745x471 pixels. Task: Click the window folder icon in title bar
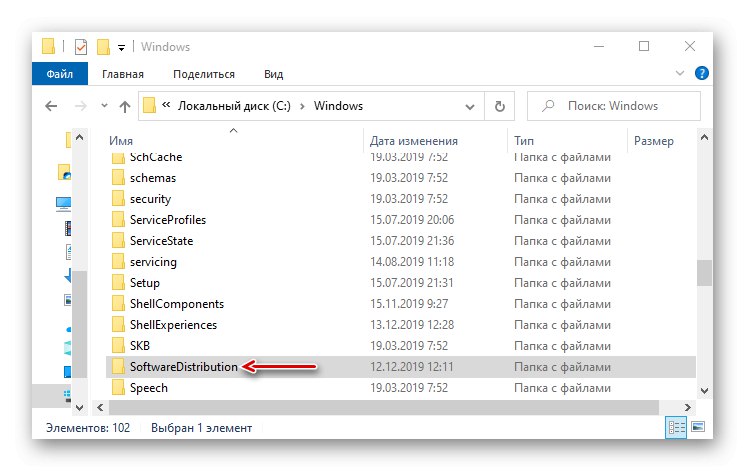click(48, 47)
